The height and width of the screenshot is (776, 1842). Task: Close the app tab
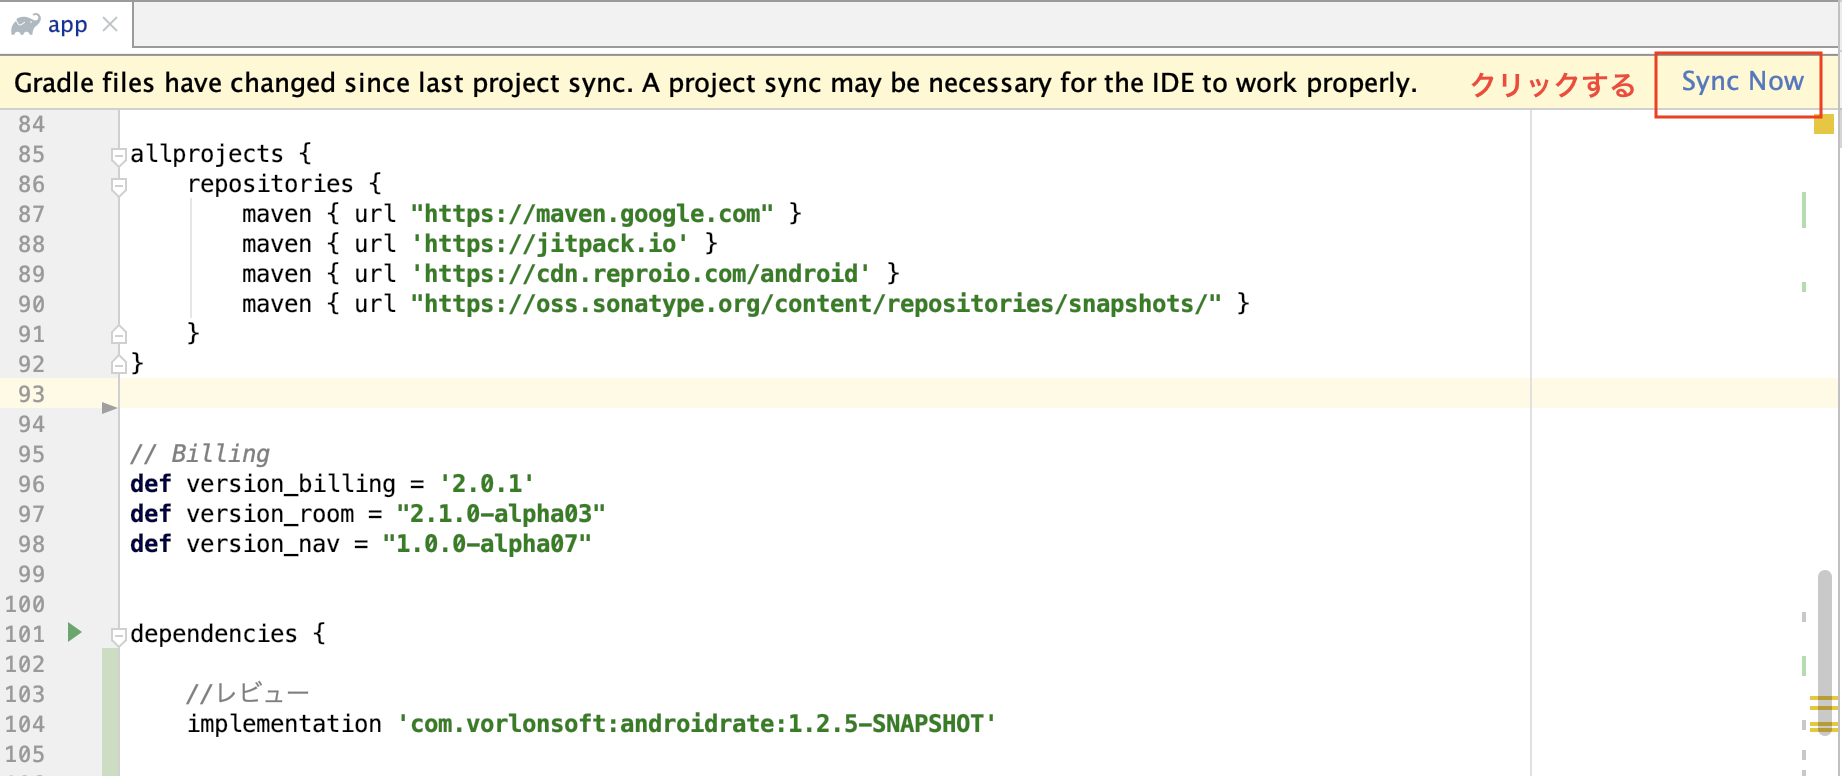[110, 24]
